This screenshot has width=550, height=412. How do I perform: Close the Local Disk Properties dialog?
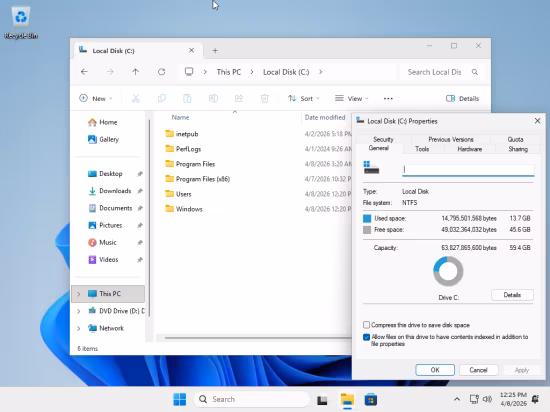click(x=537, y=121)
